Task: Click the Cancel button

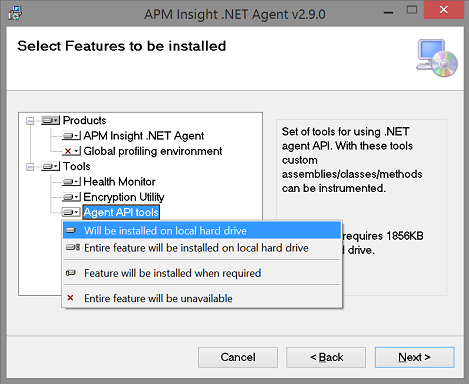Action: click(238, 357)
